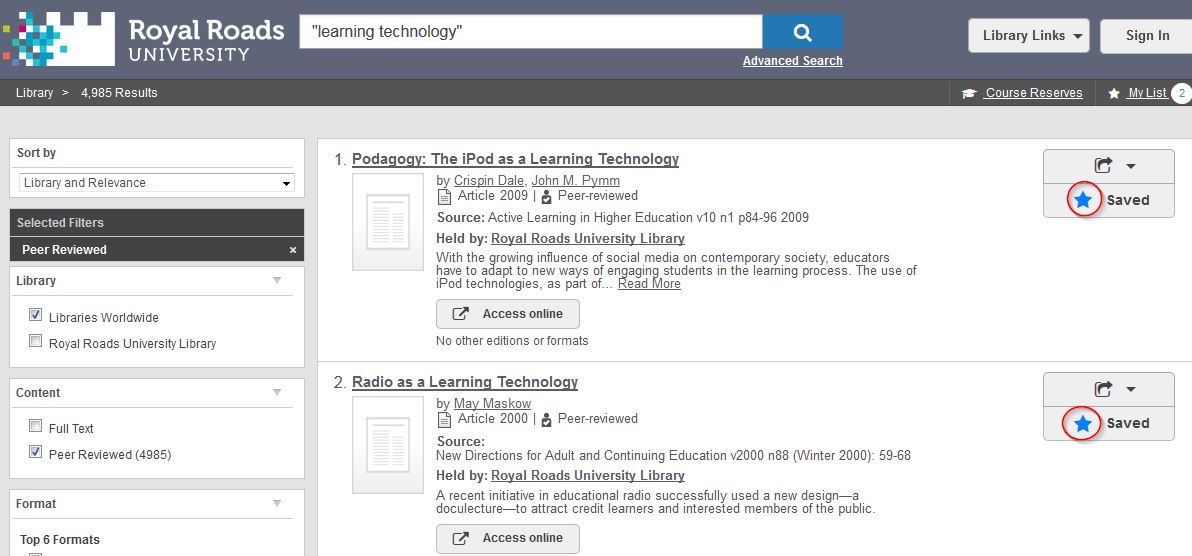Click the Selected Filters header
This screenshot has height=556, width=1192.
pyautogui.click(x=157, y=223)
